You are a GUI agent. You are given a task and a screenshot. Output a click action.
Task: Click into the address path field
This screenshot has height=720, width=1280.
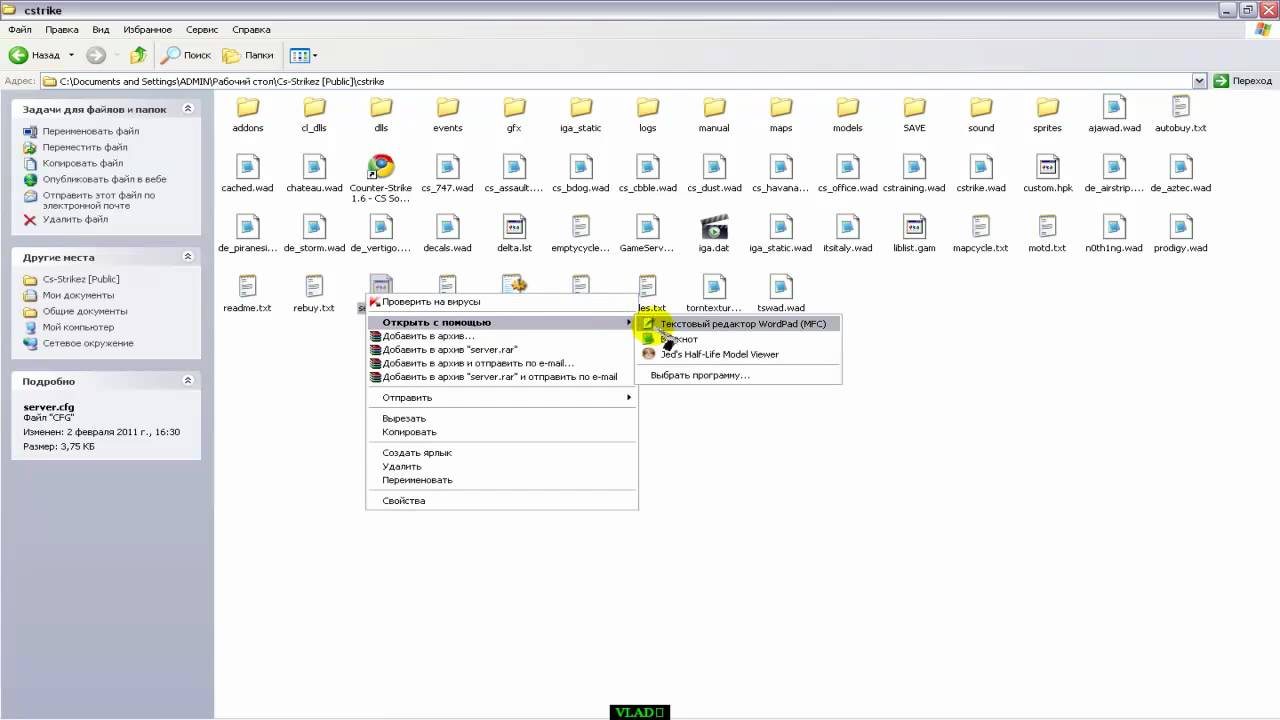616,81
